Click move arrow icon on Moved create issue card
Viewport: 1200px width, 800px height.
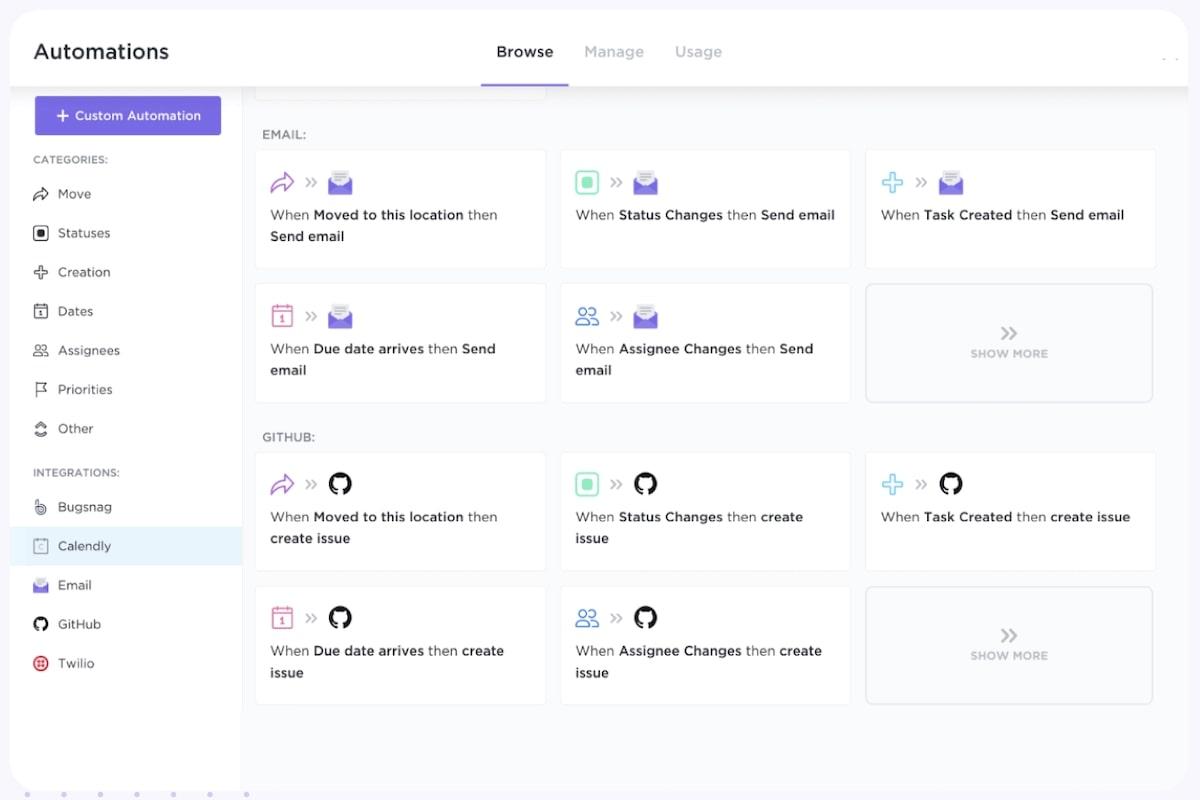[x=283, y=484]
